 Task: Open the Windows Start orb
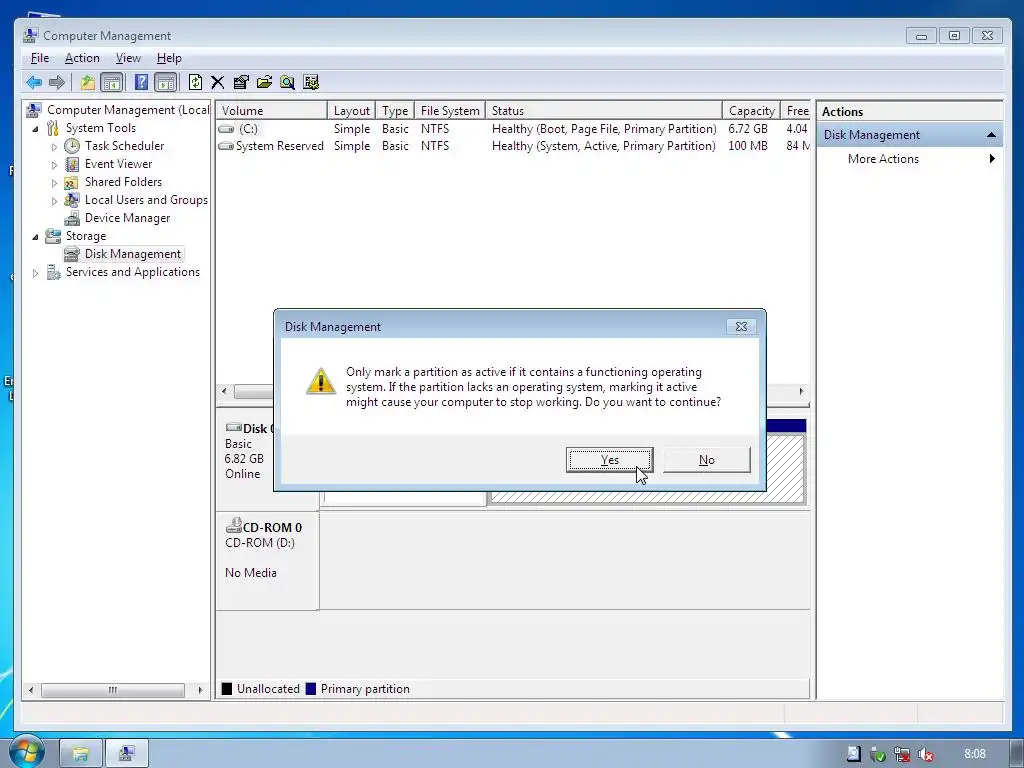pos(25,752)
